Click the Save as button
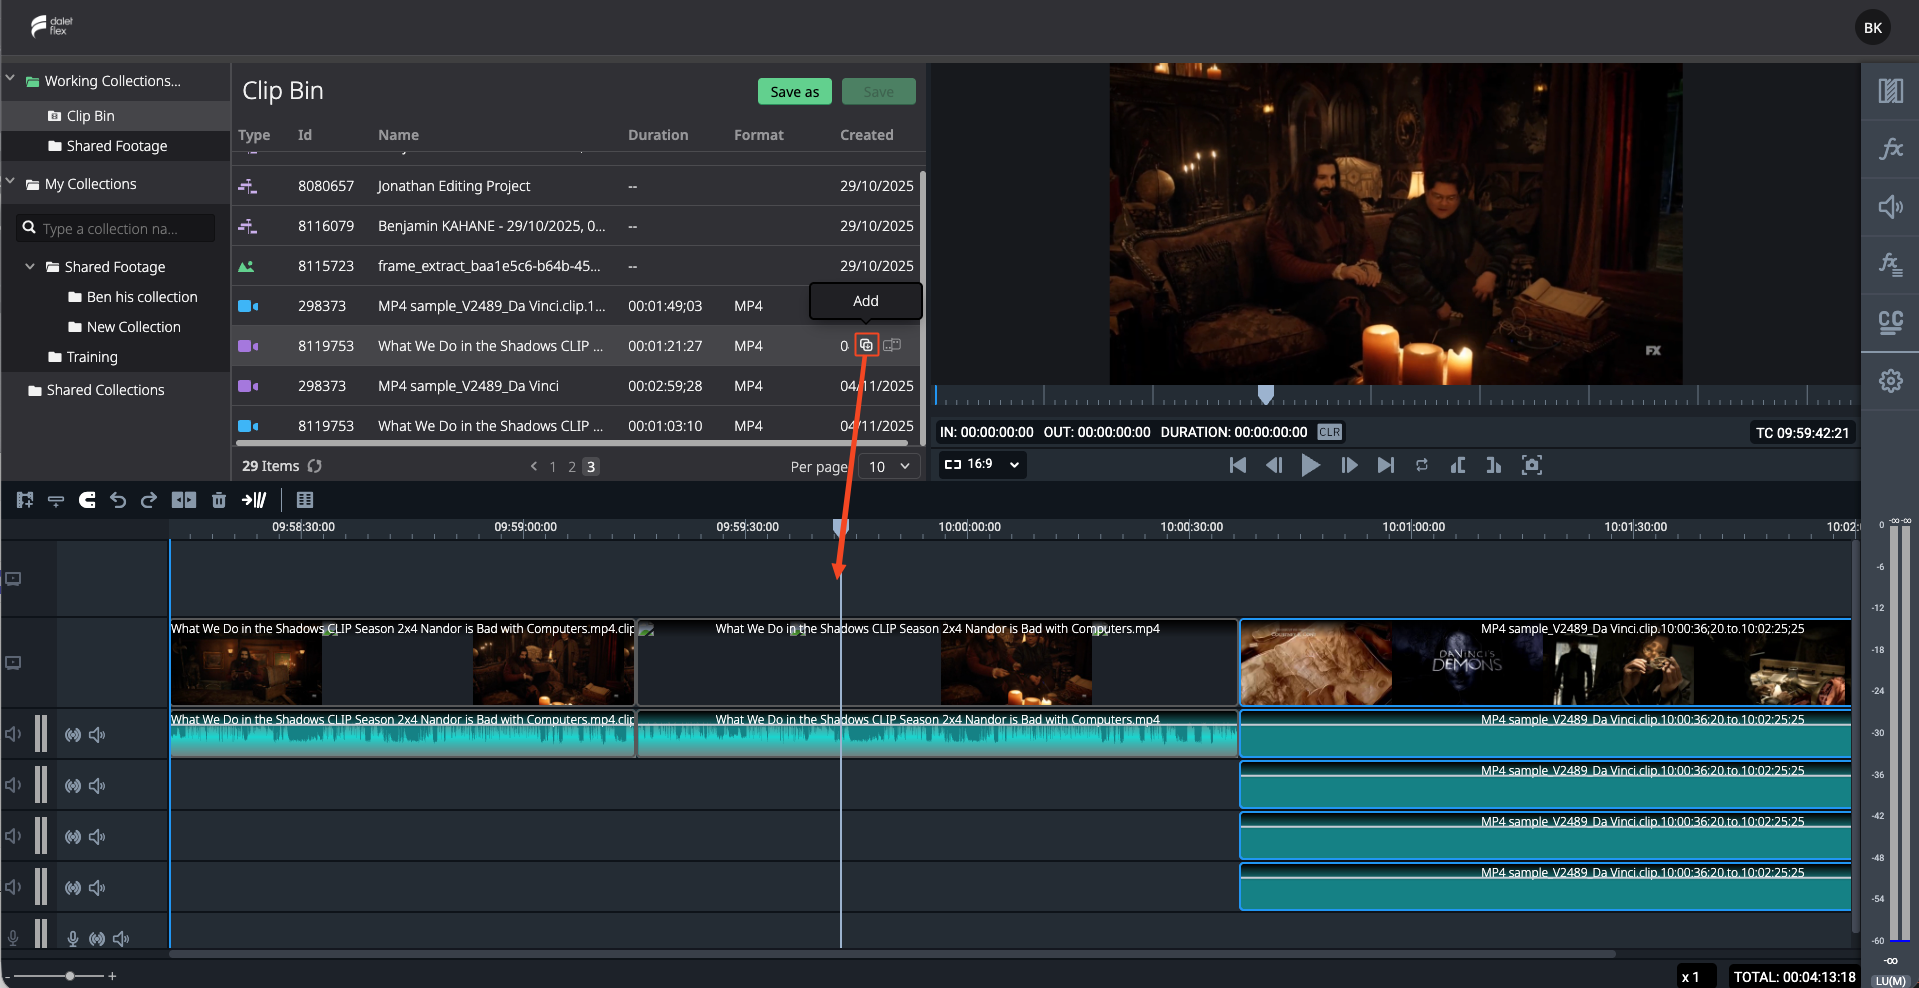Viewport: 1919px width, 988px height. coord(795,92)
